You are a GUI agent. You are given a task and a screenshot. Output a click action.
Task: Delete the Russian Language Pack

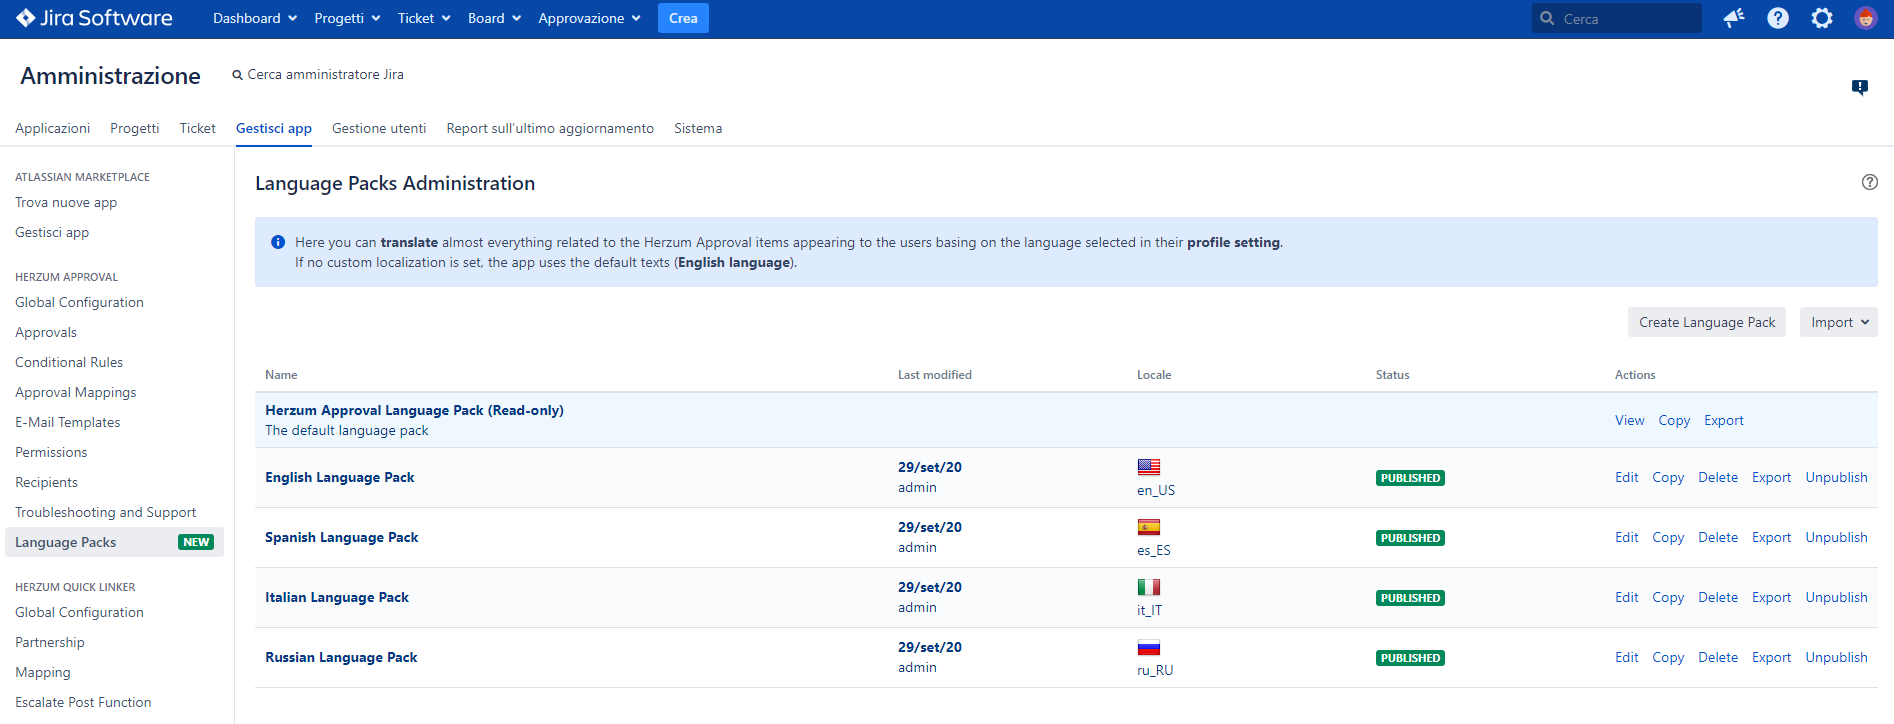tap(1718, 657)
